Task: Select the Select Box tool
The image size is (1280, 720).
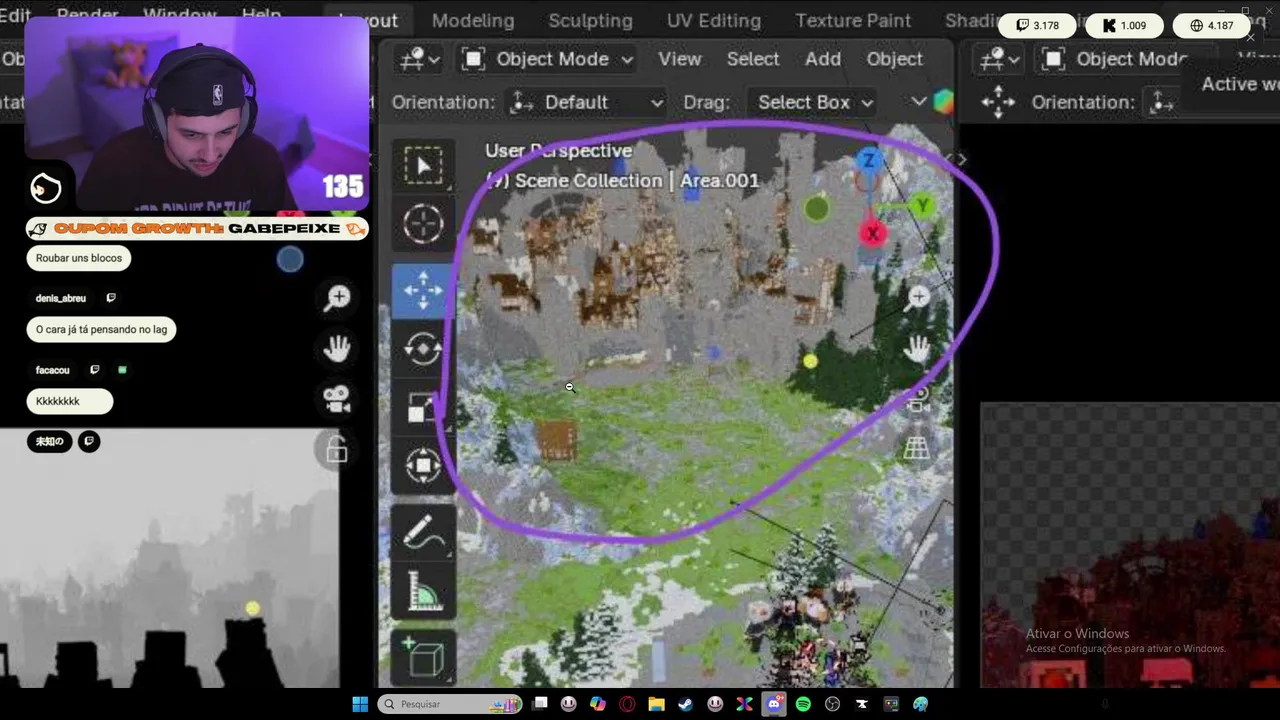Action: 423,165
